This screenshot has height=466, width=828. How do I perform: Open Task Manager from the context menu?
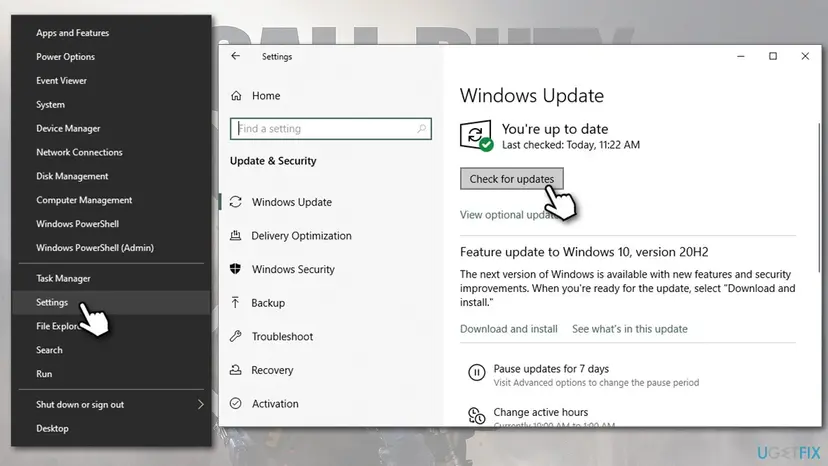[x=63, y=278]
